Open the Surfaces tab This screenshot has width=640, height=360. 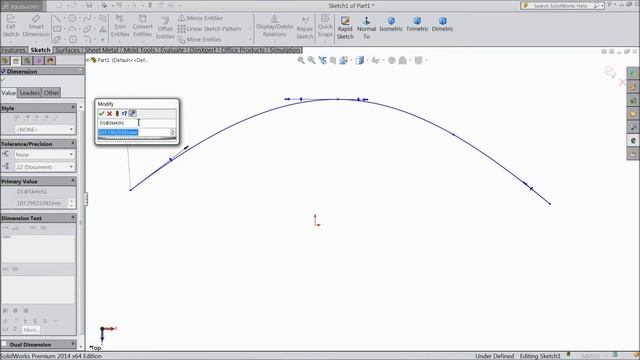pyautogui.click(x=67, y=50)
